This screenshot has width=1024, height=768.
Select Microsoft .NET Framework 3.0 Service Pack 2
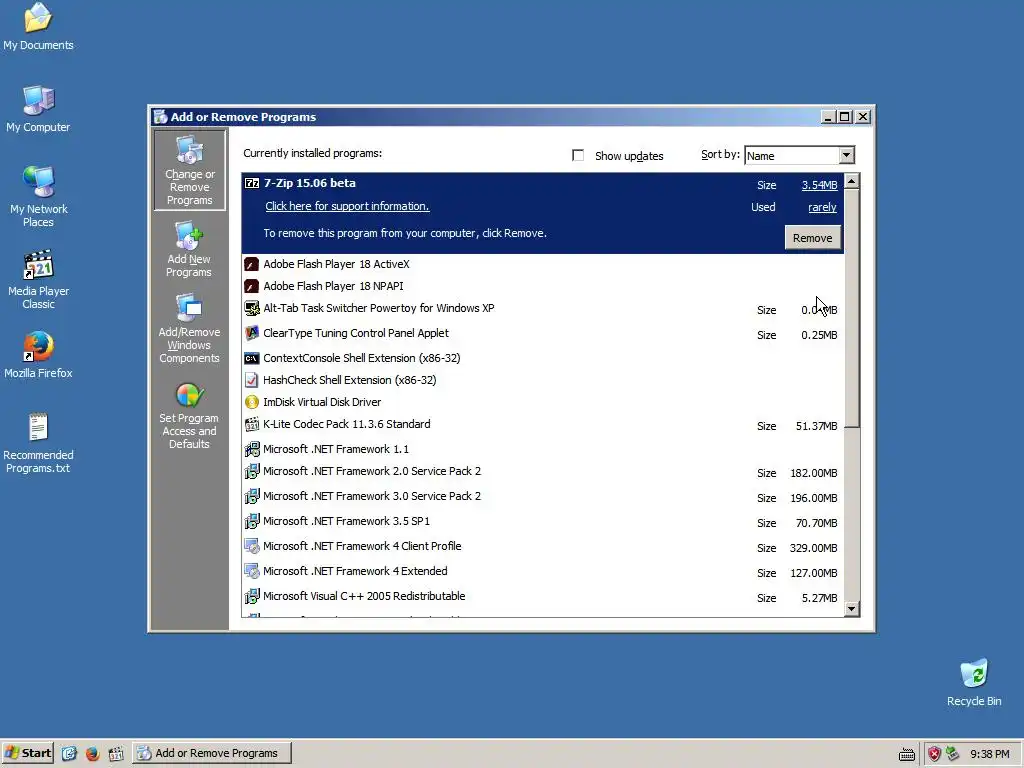(543, 496)
